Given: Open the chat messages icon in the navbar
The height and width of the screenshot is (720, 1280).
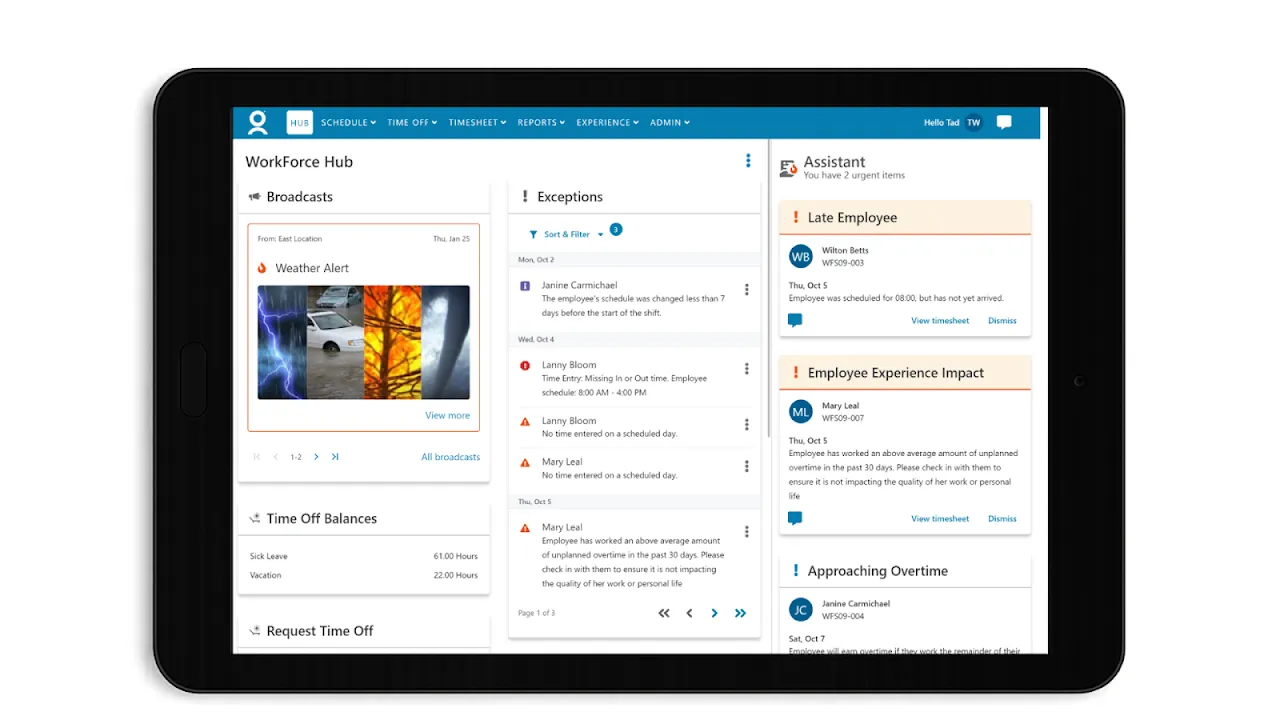Looking at the screenshot, I should 1004,123.
